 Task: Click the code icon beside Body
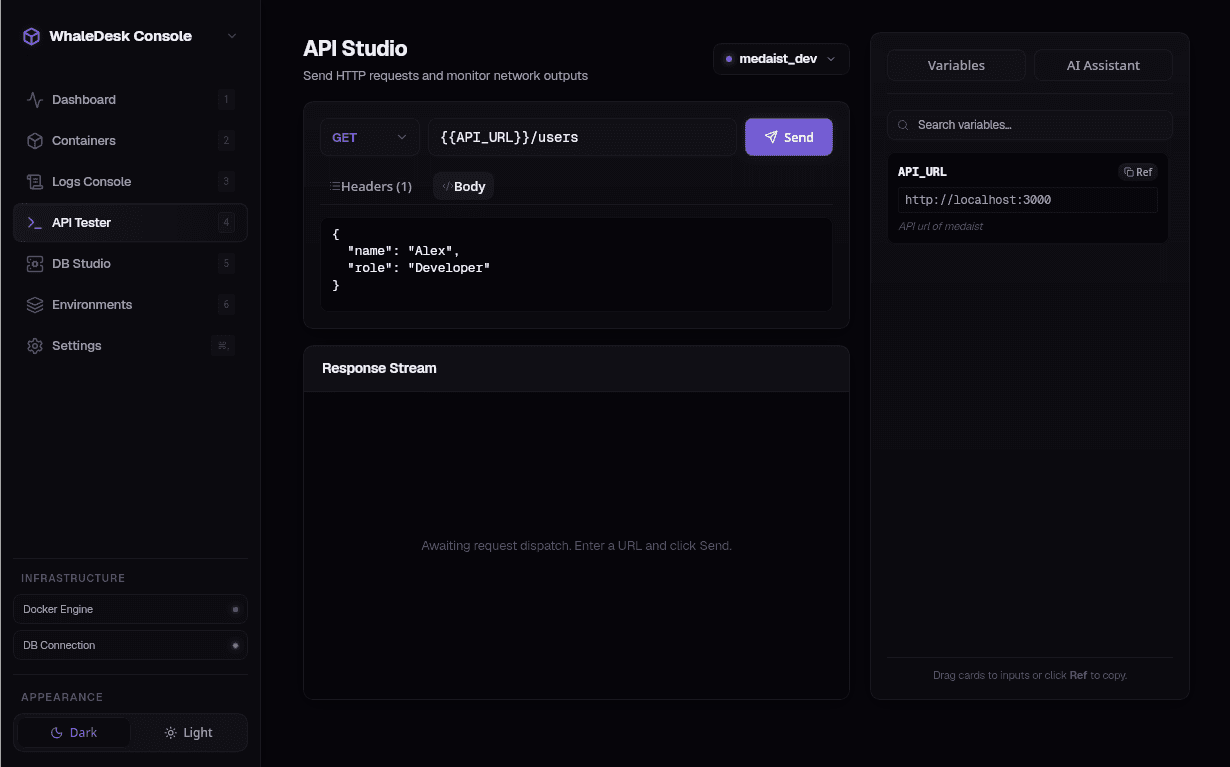pyautogui.click(x=447, y=186)
